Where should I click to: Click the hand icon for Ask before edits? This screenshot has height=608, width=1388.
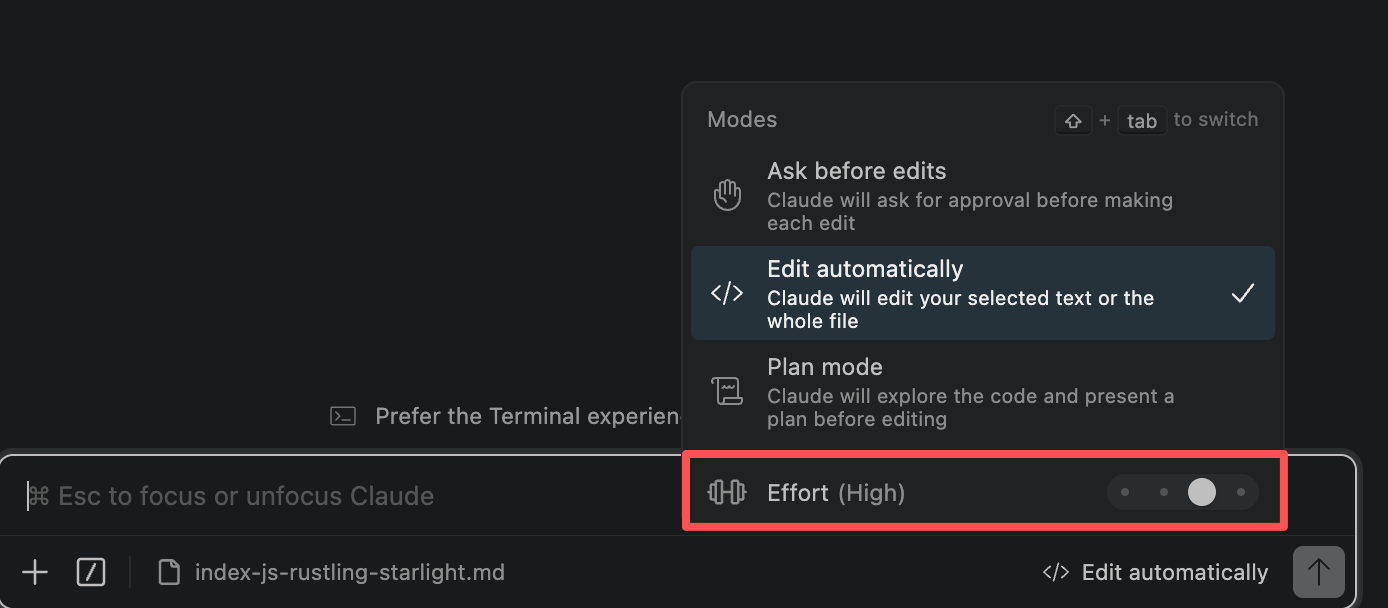coord(727,195)
